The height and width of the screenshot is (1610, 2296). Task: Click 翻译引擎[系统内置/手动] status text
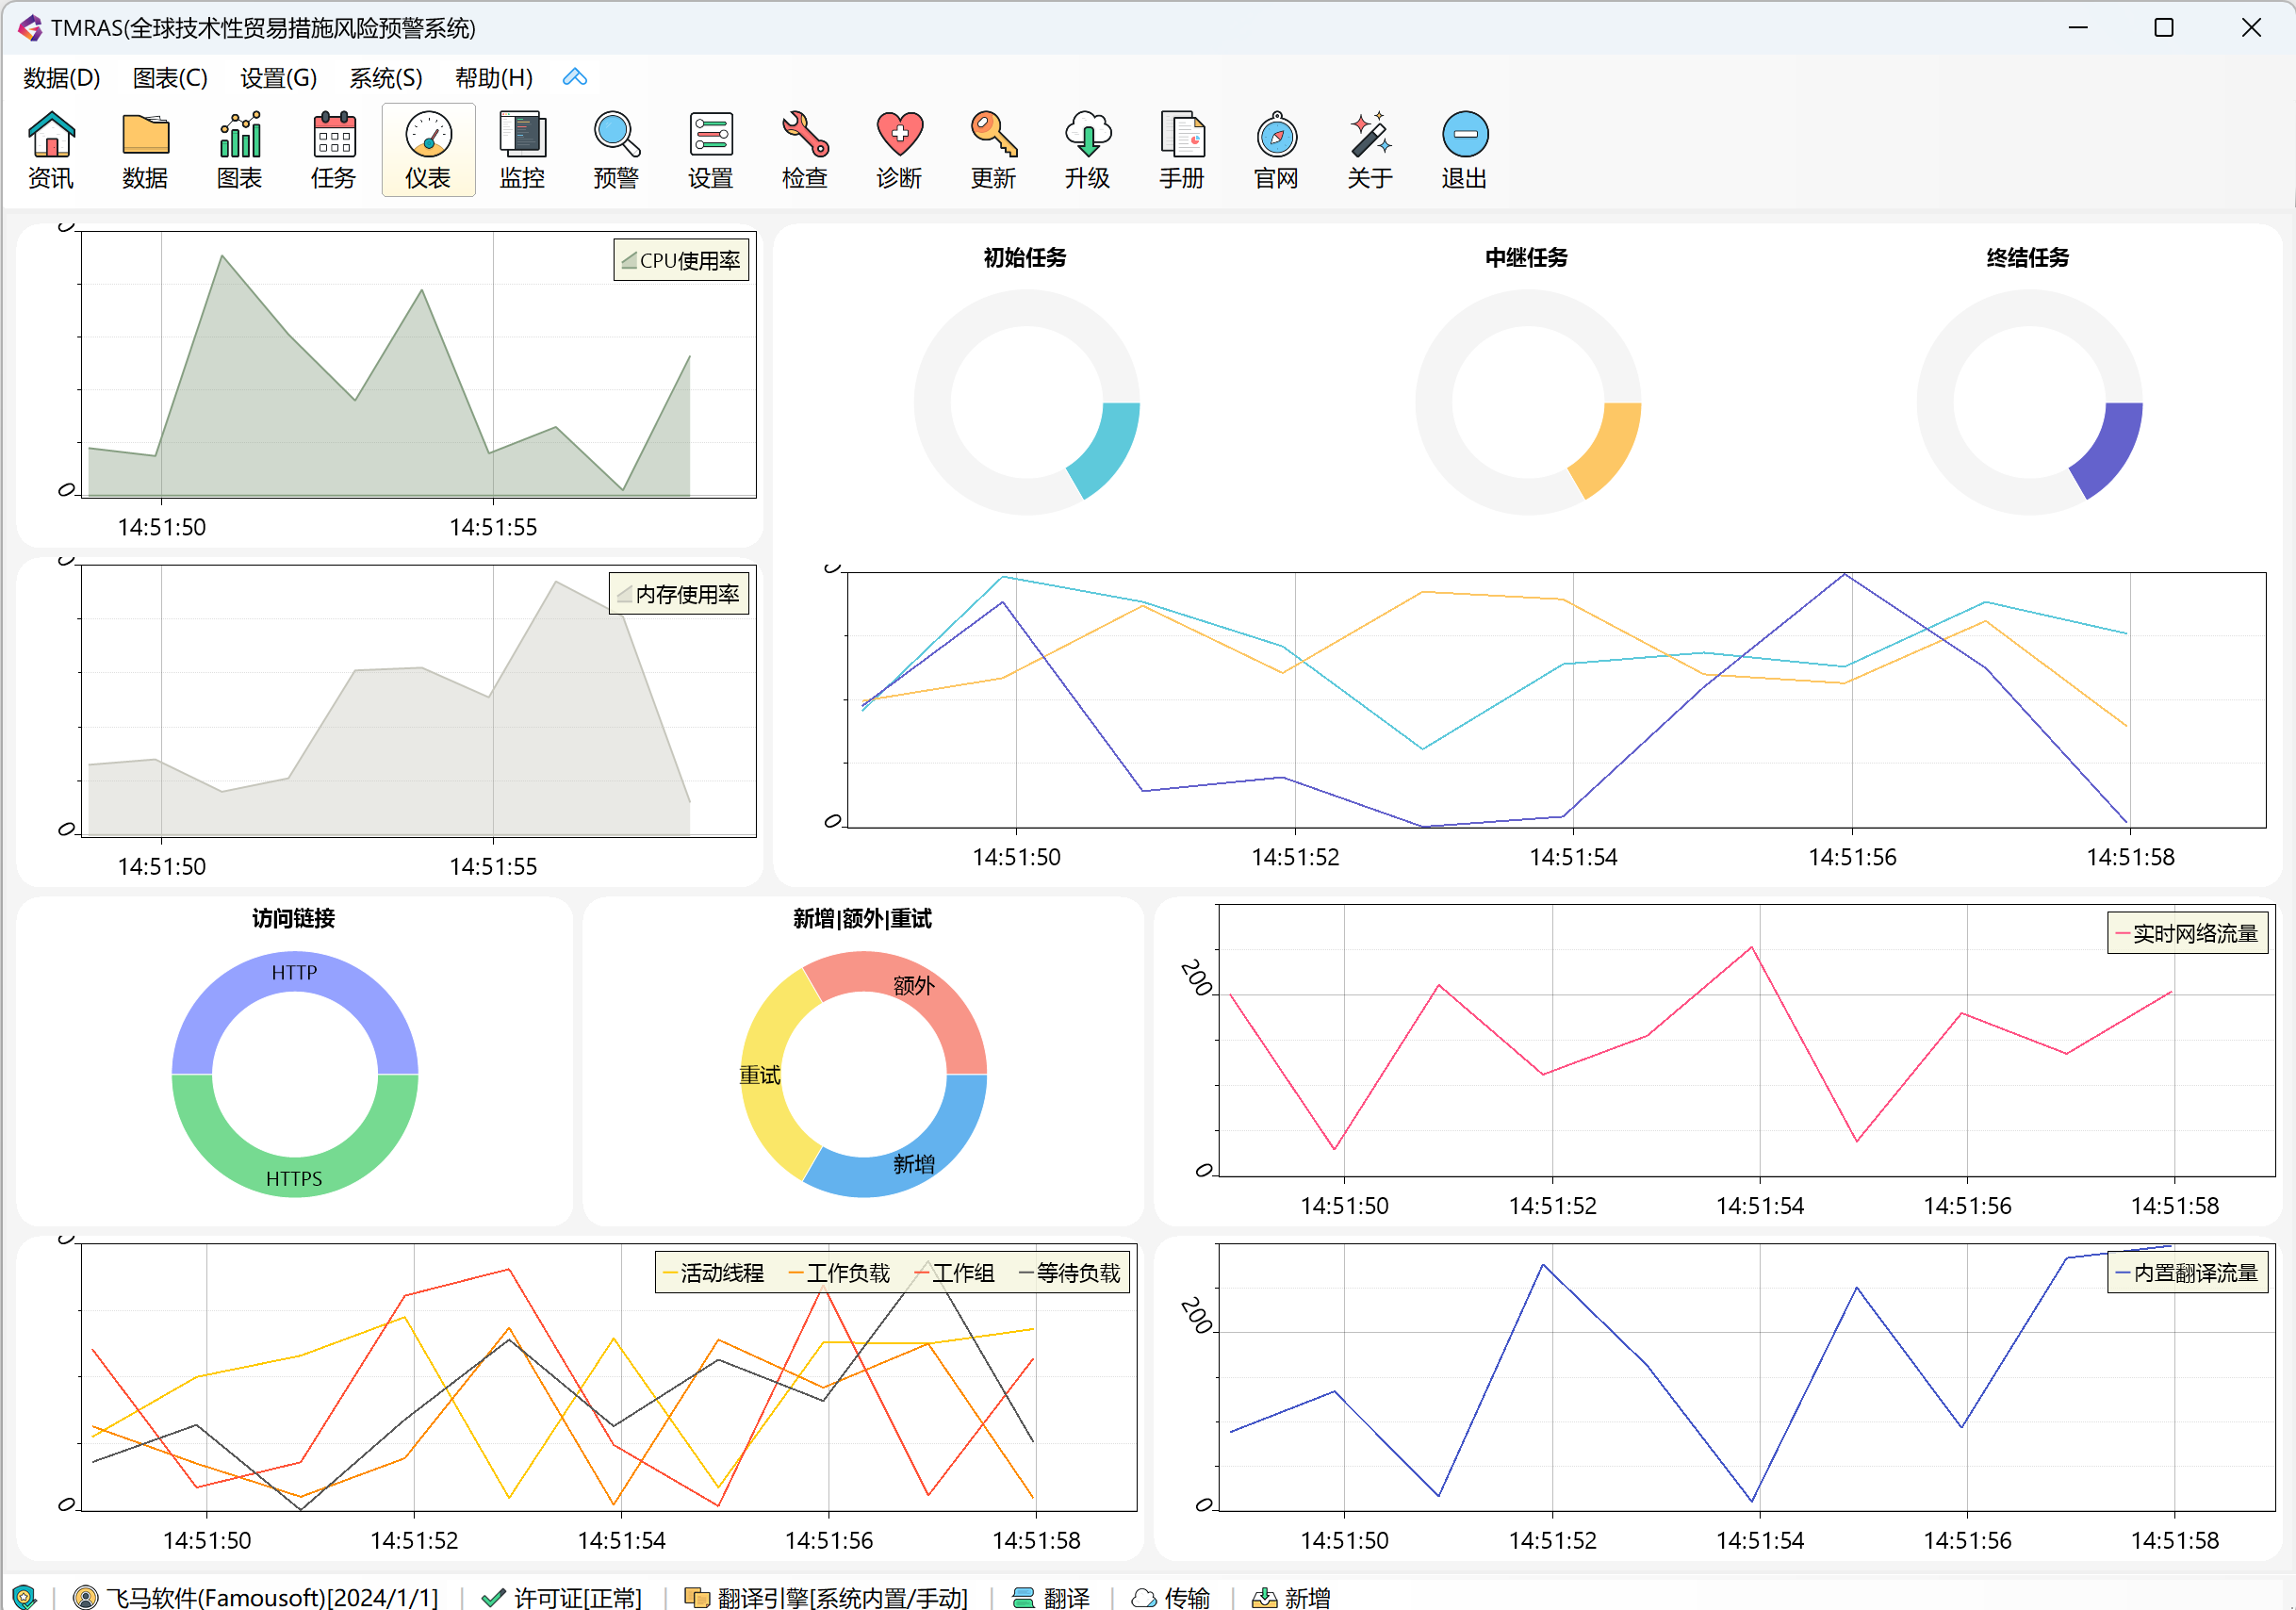(842, 1597)
